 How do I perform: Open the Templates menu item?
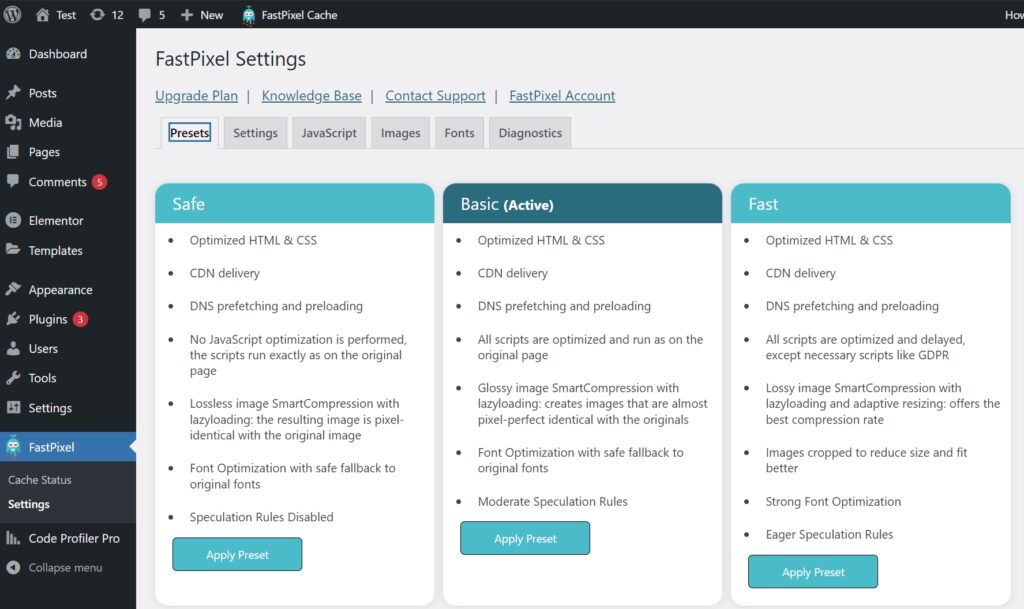68,250
